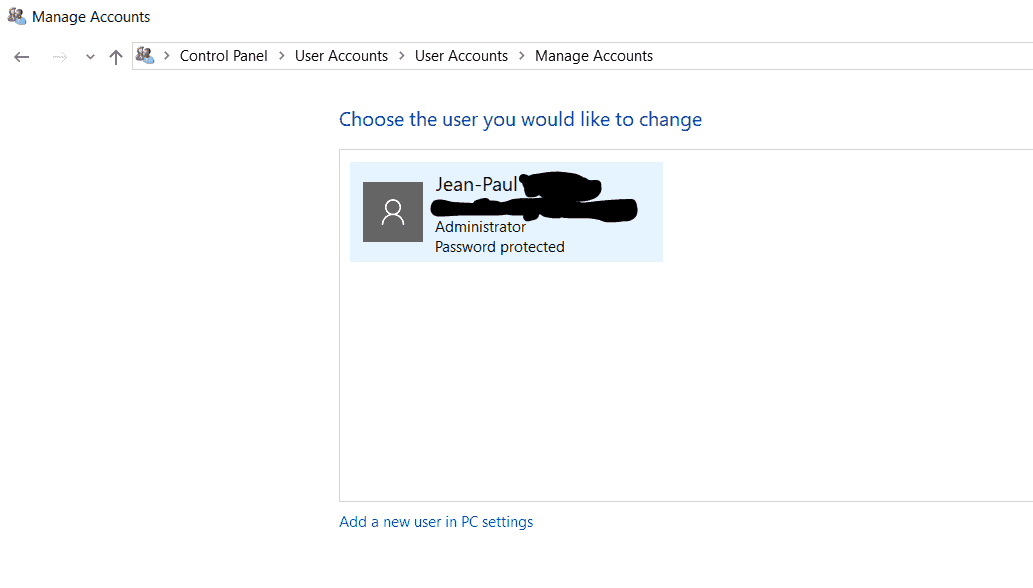Image resolution: width=1033 pixels, height=588 pixels.
Task: Click the Choose the user heading text
Action: tap(520, 119)
